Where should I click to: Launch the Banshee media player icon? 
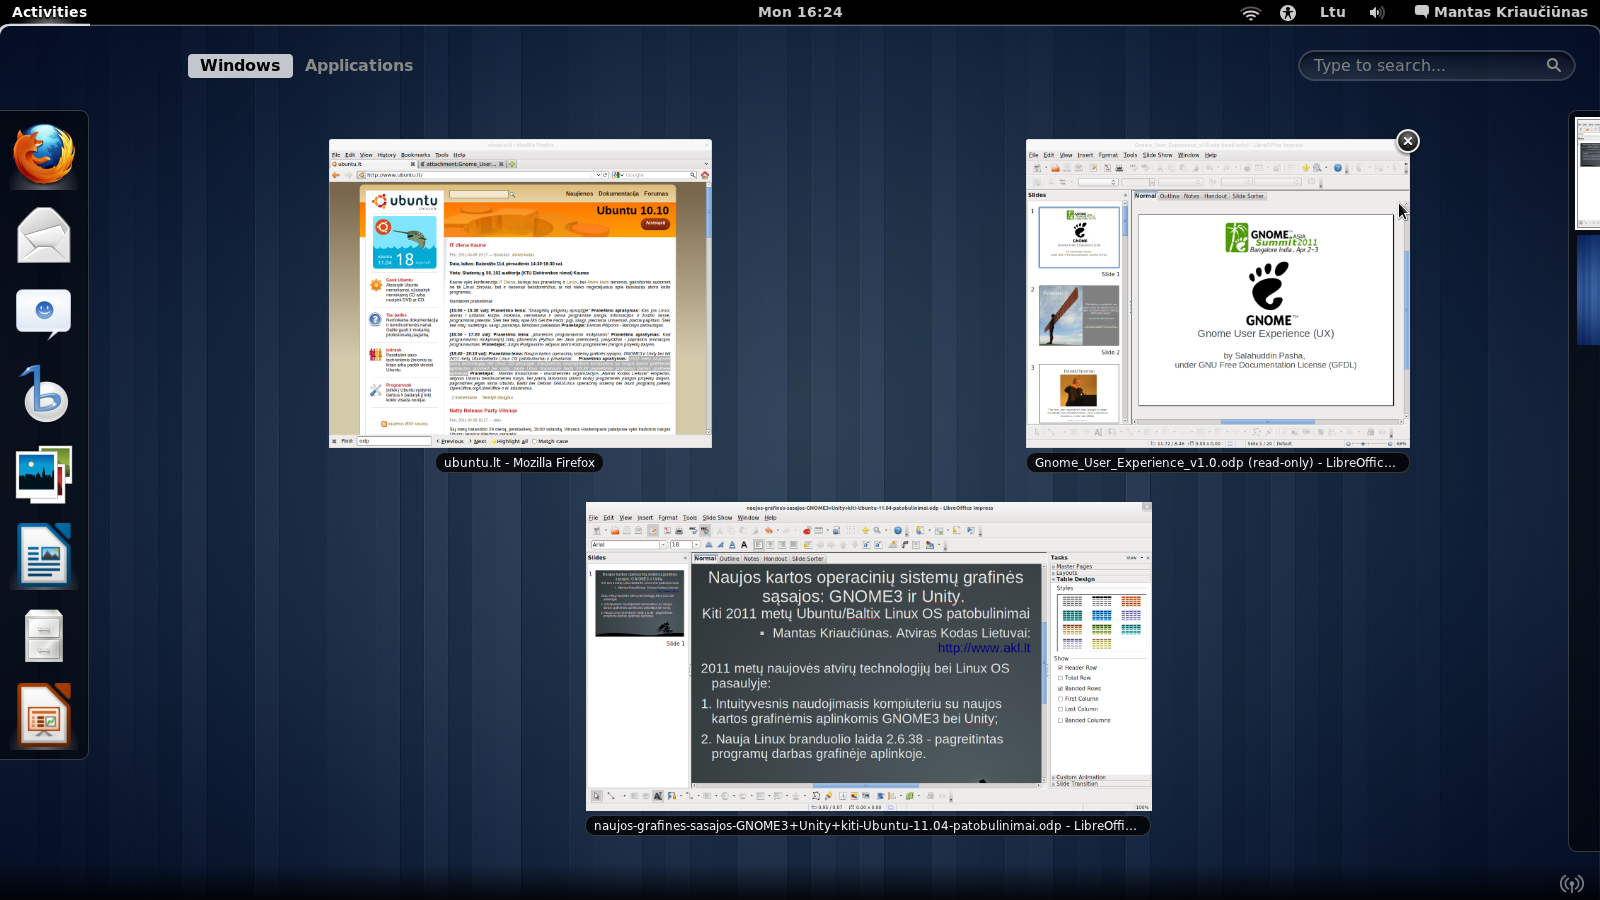point(44,394)
